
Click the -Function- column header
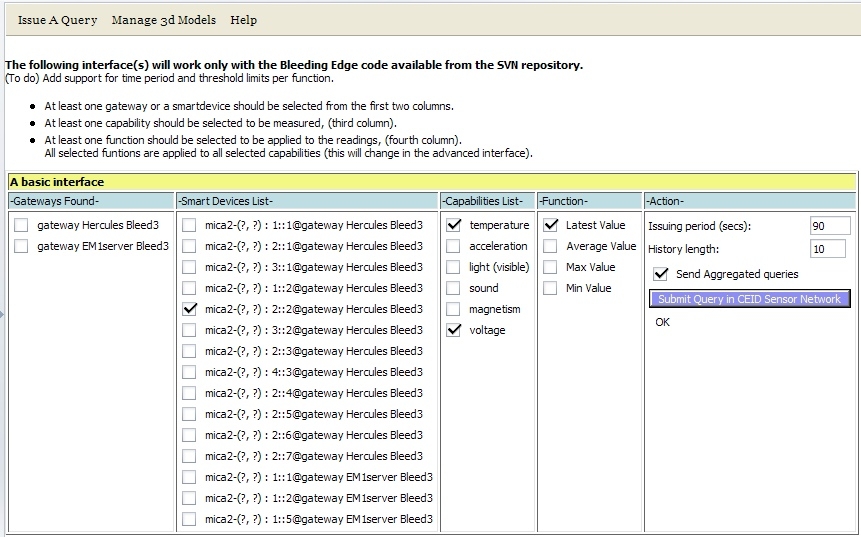click(x=589, y=201)
